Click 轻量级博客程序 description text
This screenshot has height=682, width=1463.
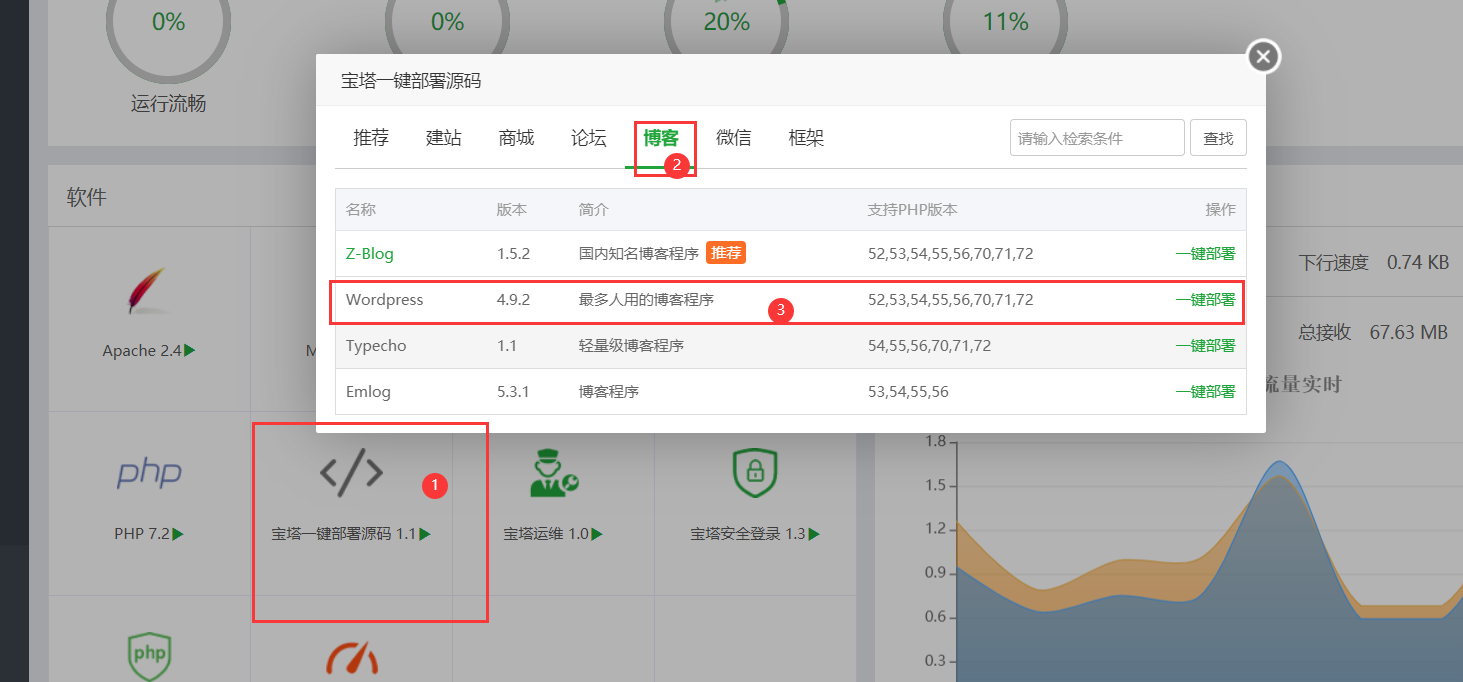click(631, 346)
